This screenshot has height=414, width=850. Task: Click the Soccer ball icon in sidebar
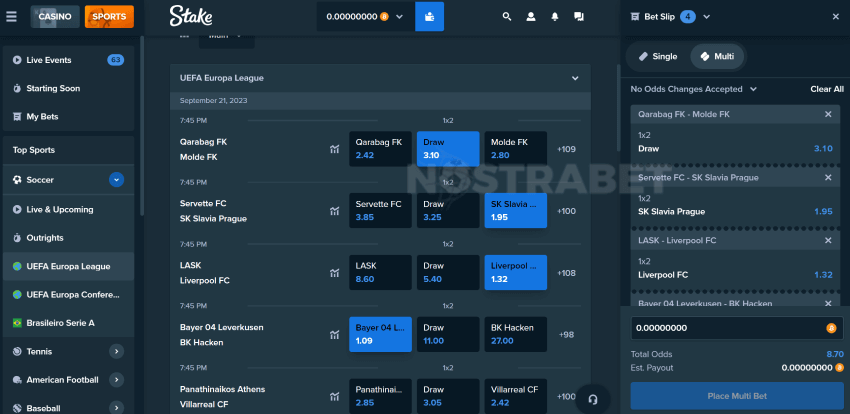tap(17, 179)
